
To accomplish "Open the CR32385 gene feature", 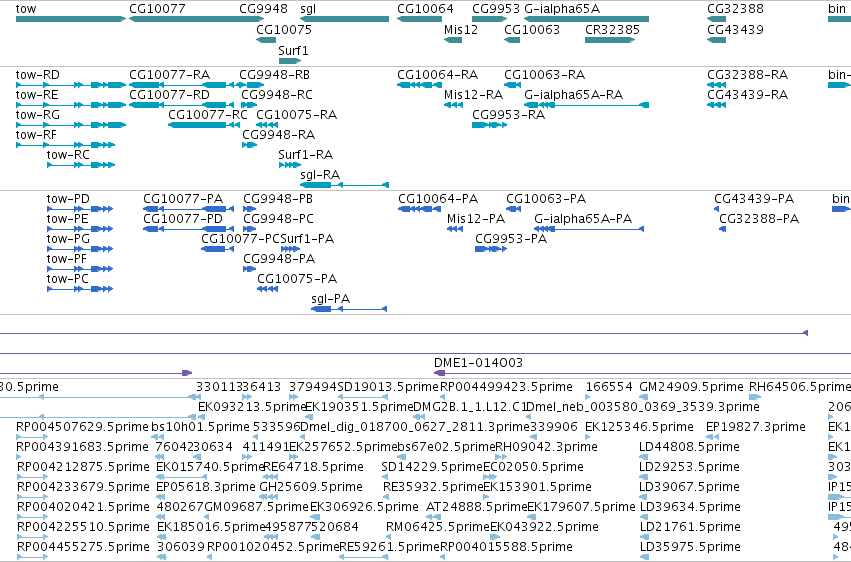I will coord(610,40).
